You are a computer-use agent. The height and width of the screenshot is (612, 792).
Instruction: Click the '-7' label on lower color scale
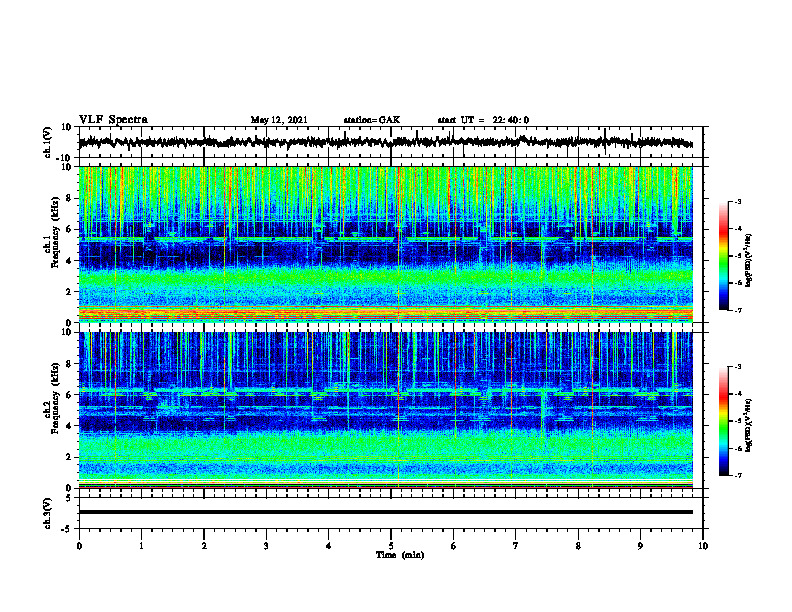[737, 475]
